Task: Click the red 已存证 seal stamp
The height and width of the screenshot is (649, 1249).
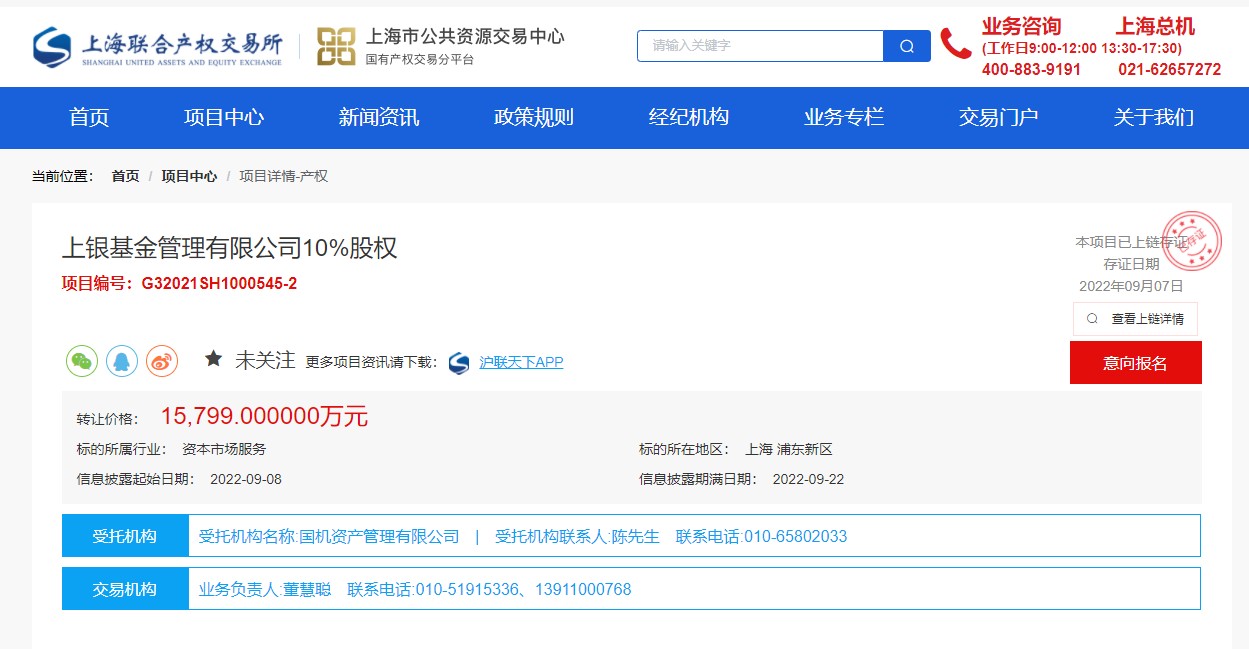Action: coord(1193,242)
